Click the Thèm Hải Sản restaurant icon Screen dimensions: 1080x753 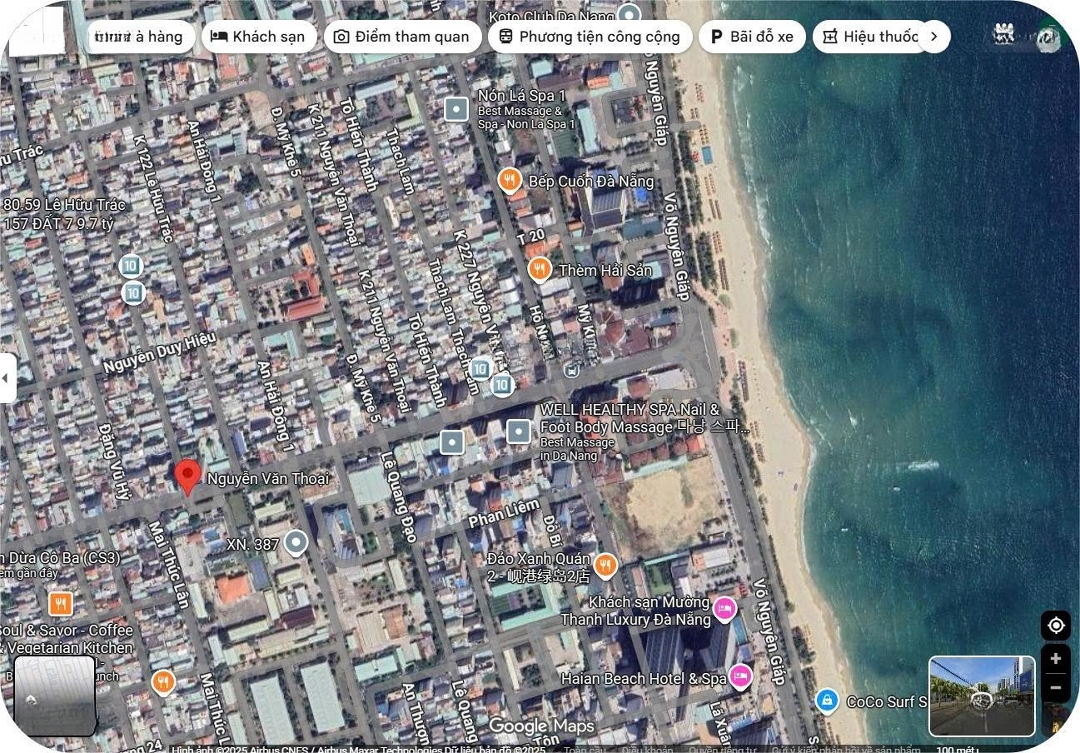point(539,270)
